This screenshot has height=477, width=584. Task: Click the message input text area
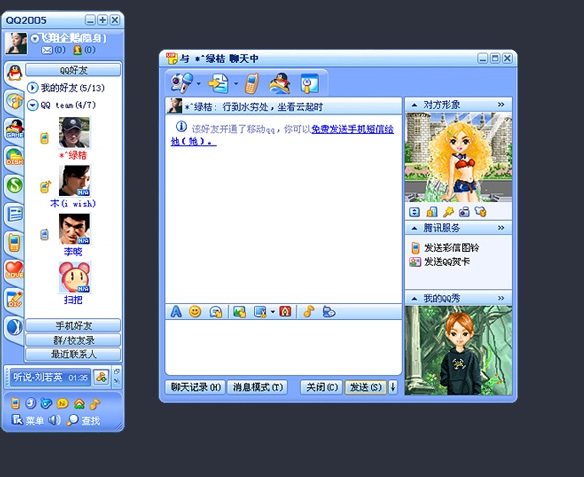pyautogui.click(x=283, y=347)
